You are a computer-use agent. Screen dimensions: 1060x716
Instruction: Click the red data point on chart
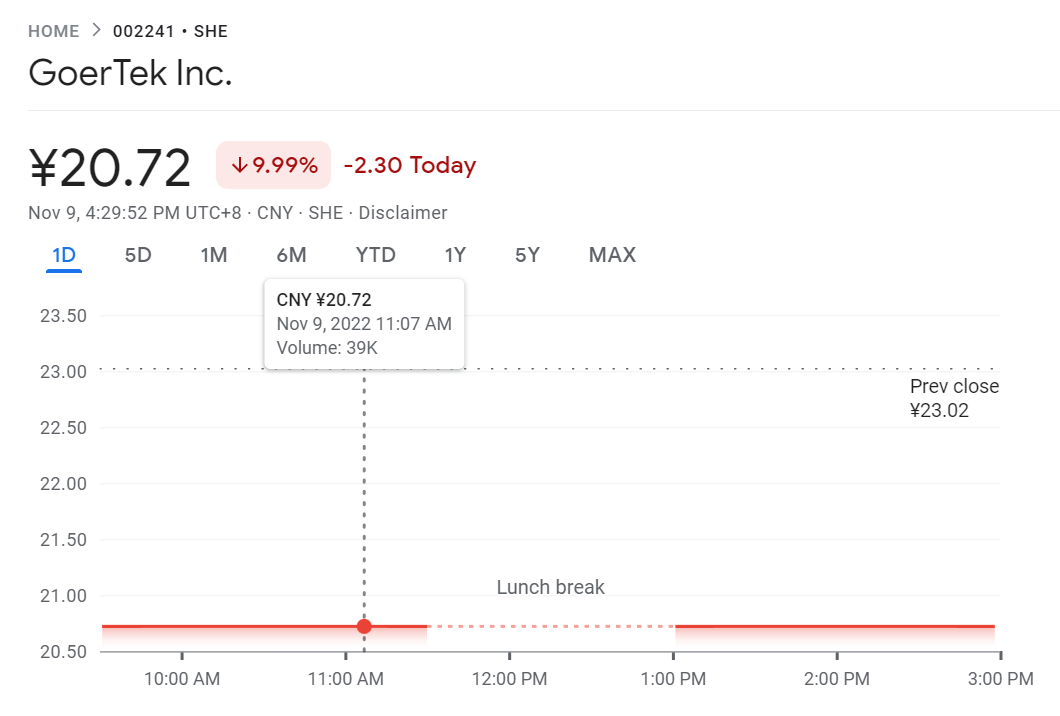point(364,627)
